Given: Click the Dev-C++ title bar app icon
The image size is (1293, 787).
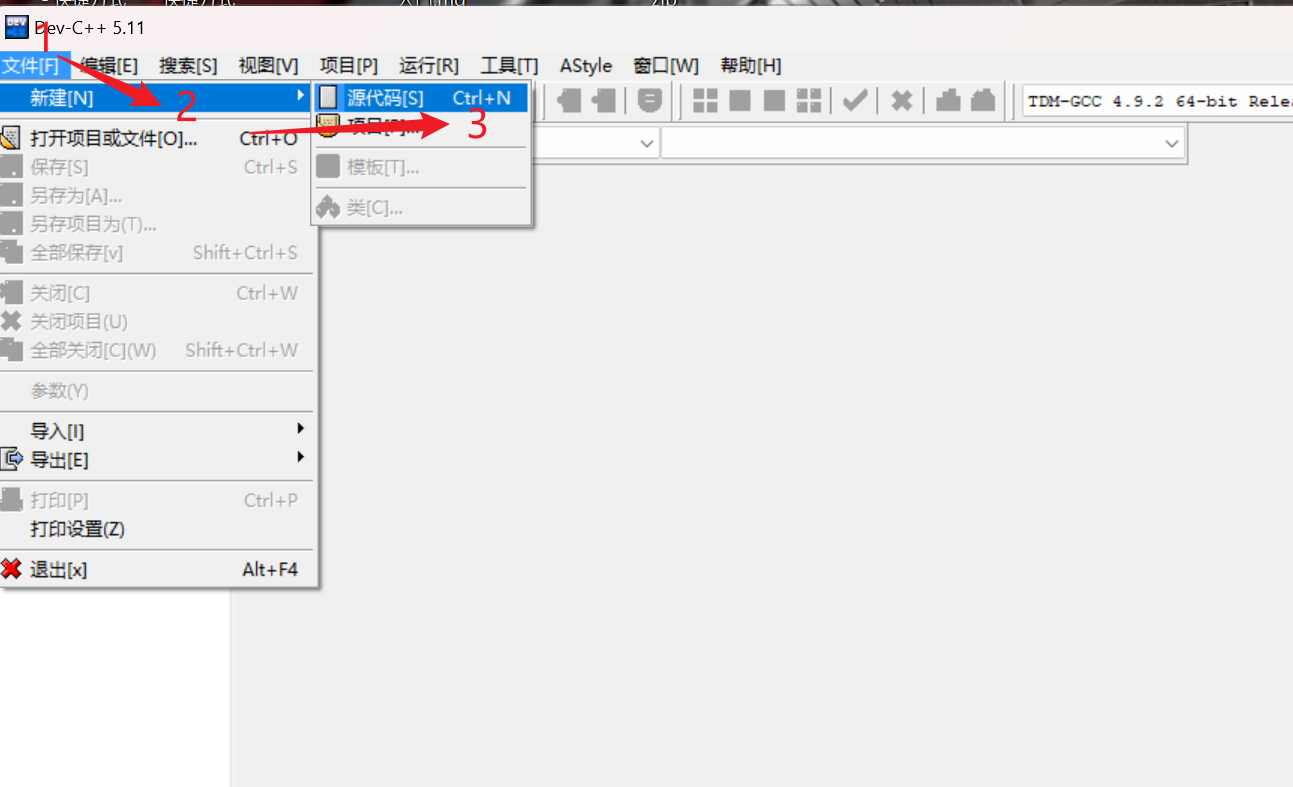Looking at the screenshot, I should 17,28.
